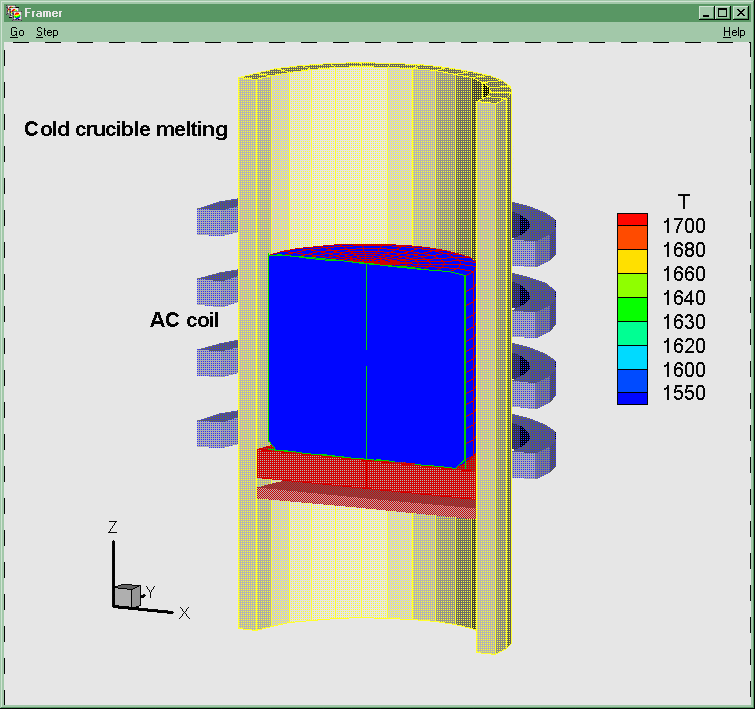Click the legend title 'T'
This screenshot has width=755, height=709.
[683, 201]
